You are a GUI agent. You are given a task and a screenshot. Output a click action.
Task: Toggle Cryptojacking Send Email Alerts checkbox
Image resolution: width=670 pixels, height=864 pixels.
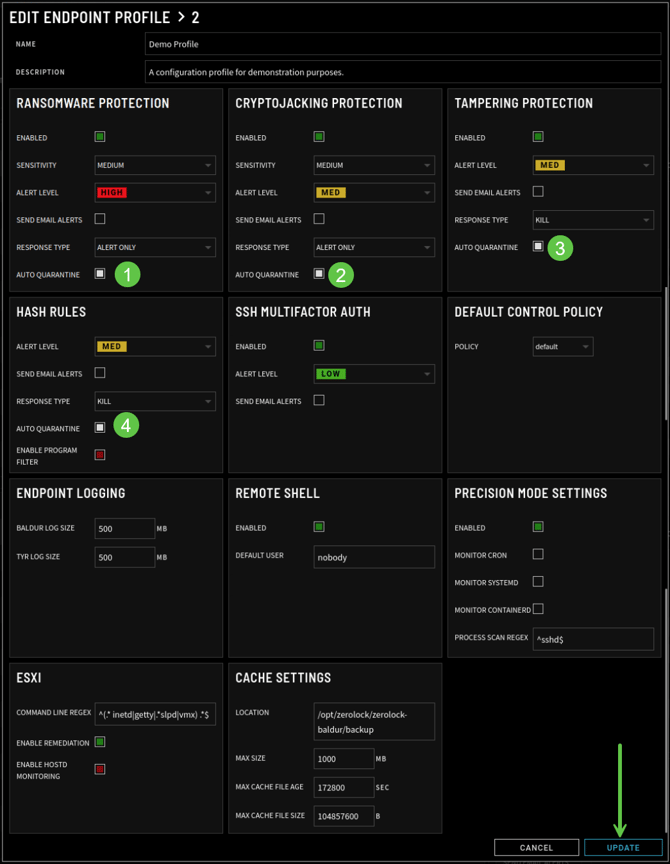[x=319, y=219]
